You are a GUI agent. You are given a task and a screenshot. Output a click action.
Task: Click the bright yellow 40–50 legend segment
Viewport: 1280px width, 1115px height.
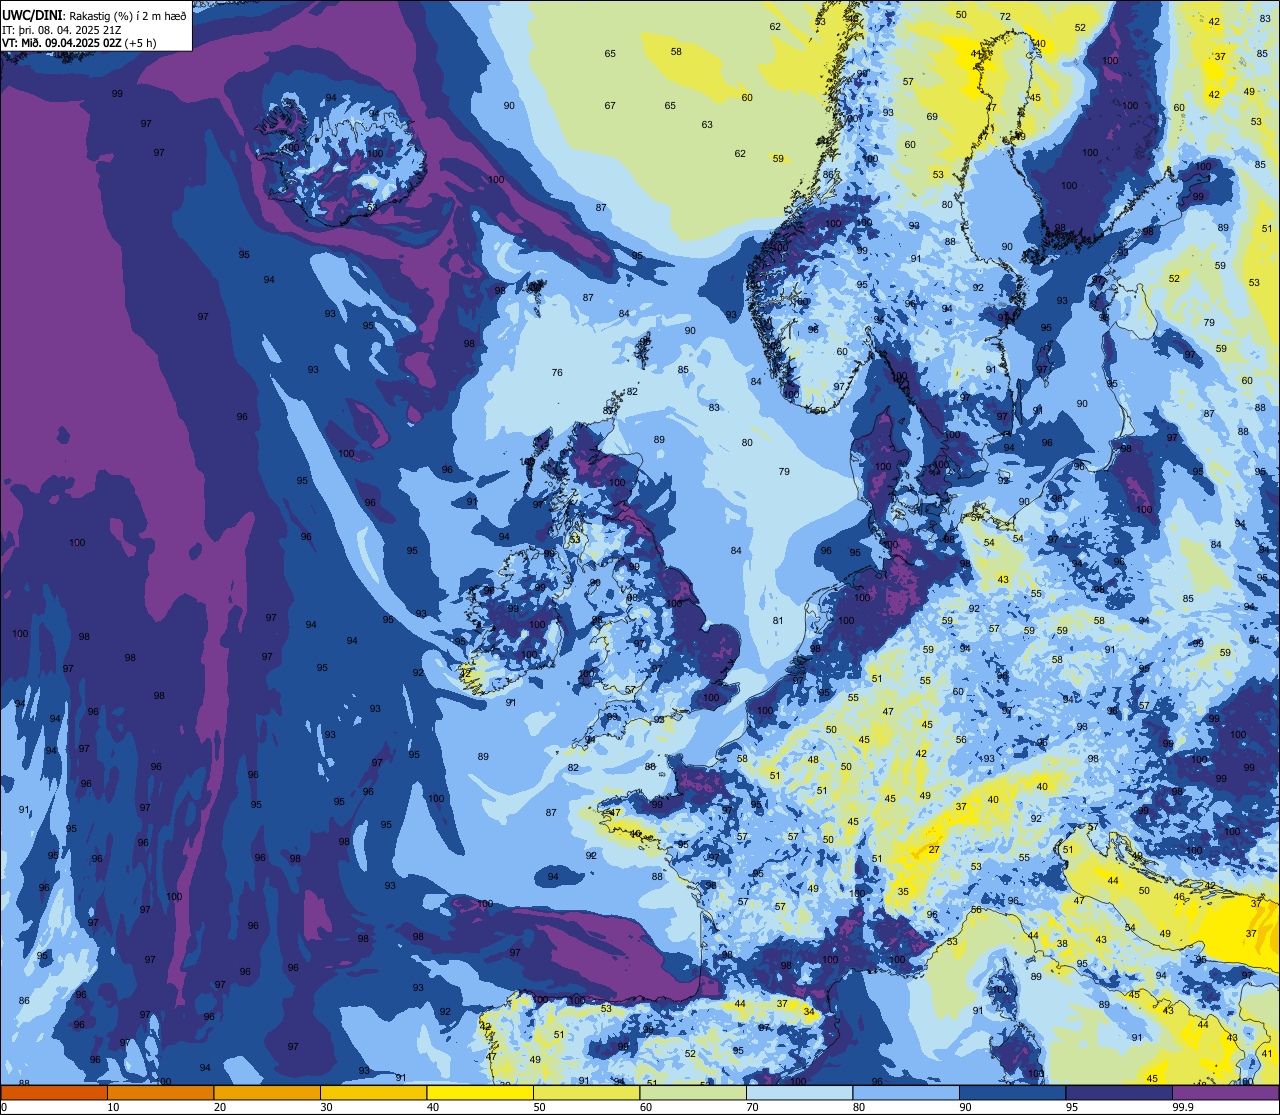pyautogui.click(x=480, y=1092)
